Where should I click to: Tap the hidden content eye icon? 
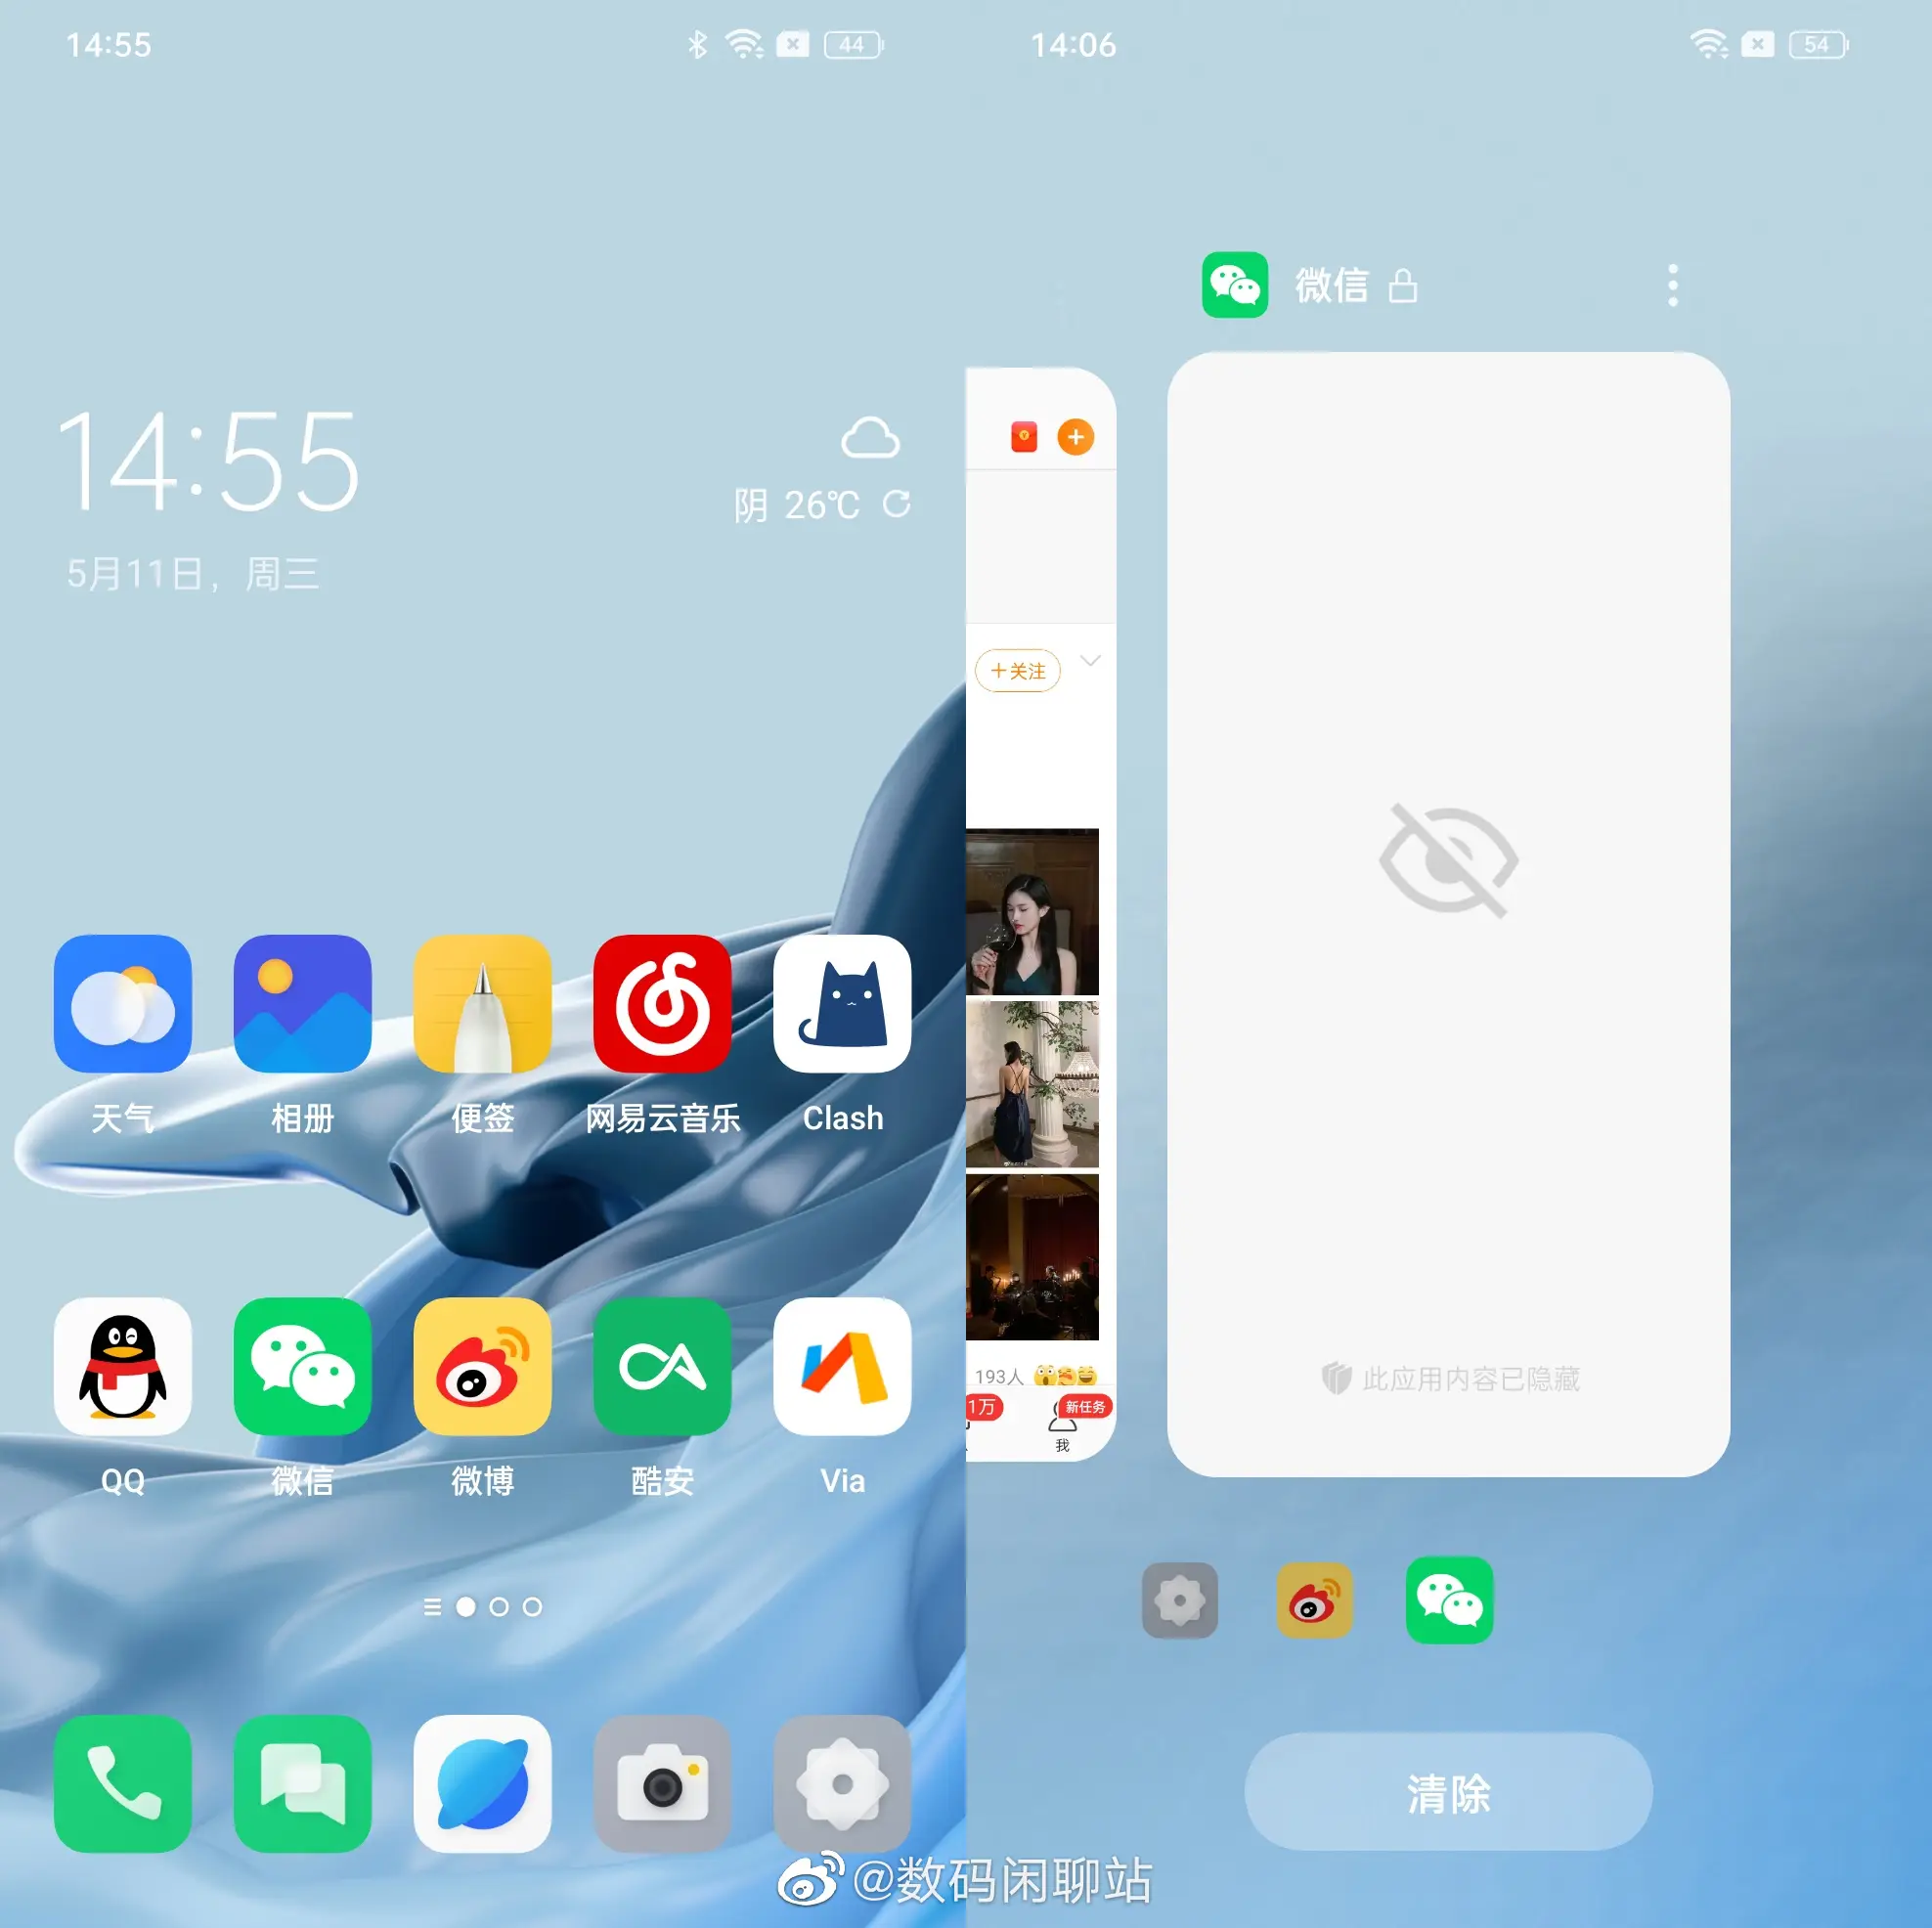tap(1448, 859)
